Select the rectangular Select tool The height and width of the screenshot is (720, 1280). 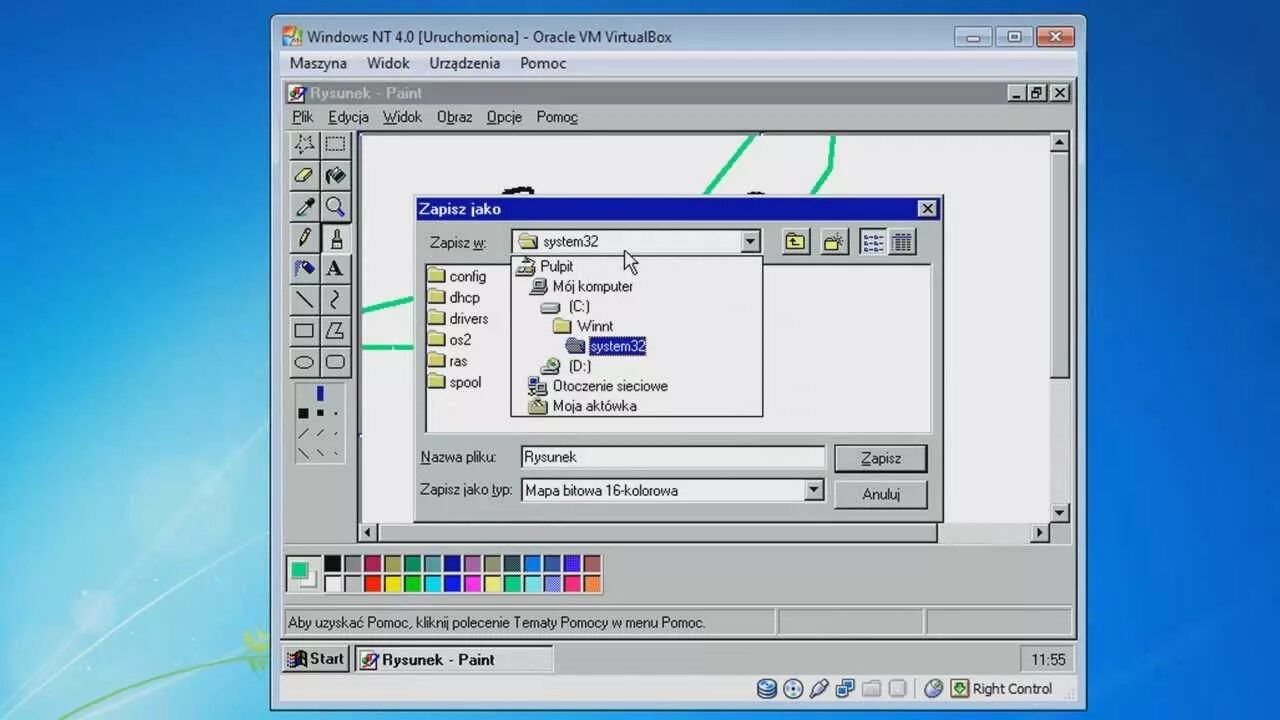pos(335,145)
